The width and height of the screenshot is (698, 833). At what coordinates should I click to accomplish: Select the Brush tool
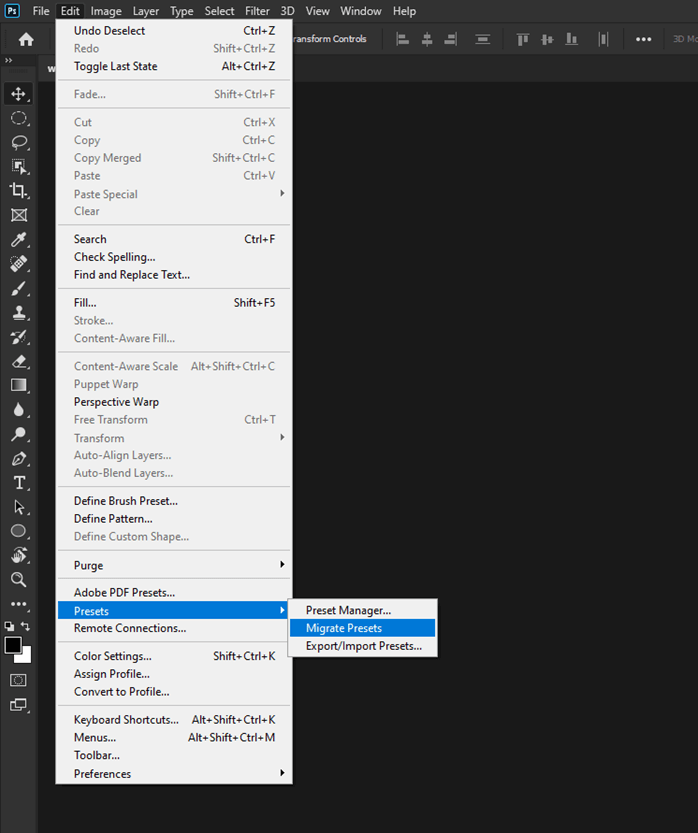pyautogui.click(x=19, y=288)
